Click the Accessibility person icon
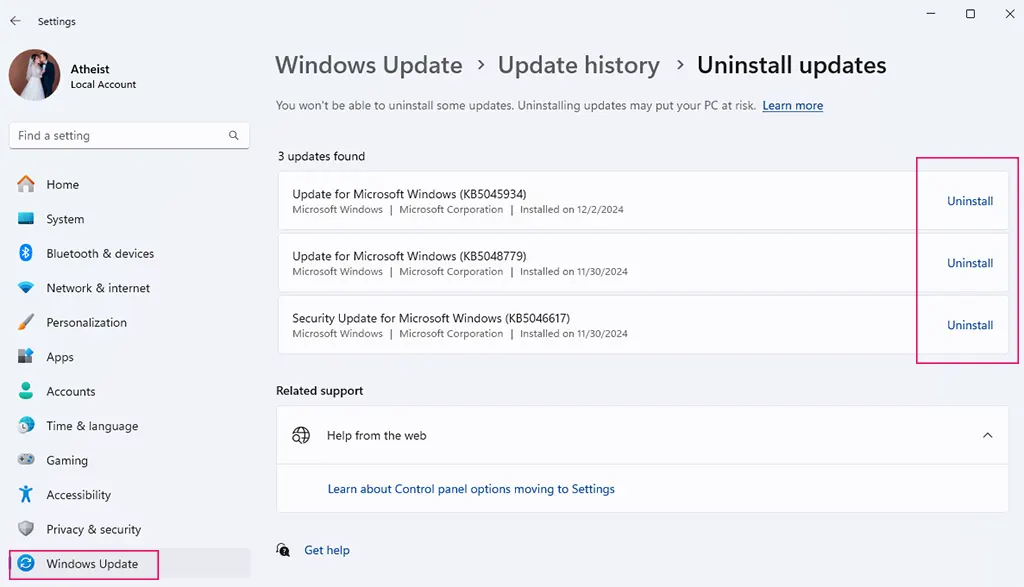1024x587 pixels. click(x=27, y=494)
